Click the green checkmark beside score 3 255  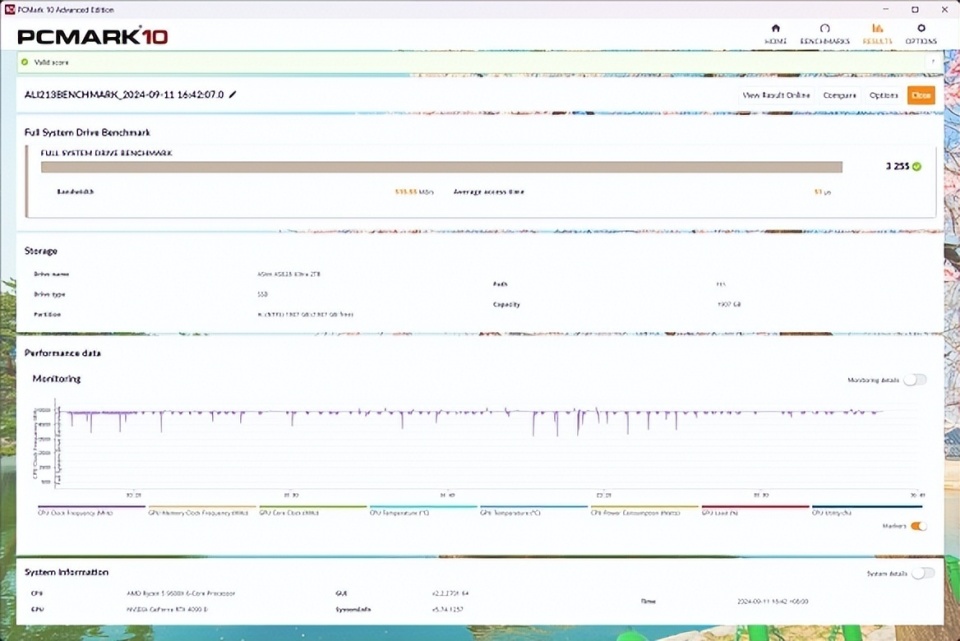(917, 167)
